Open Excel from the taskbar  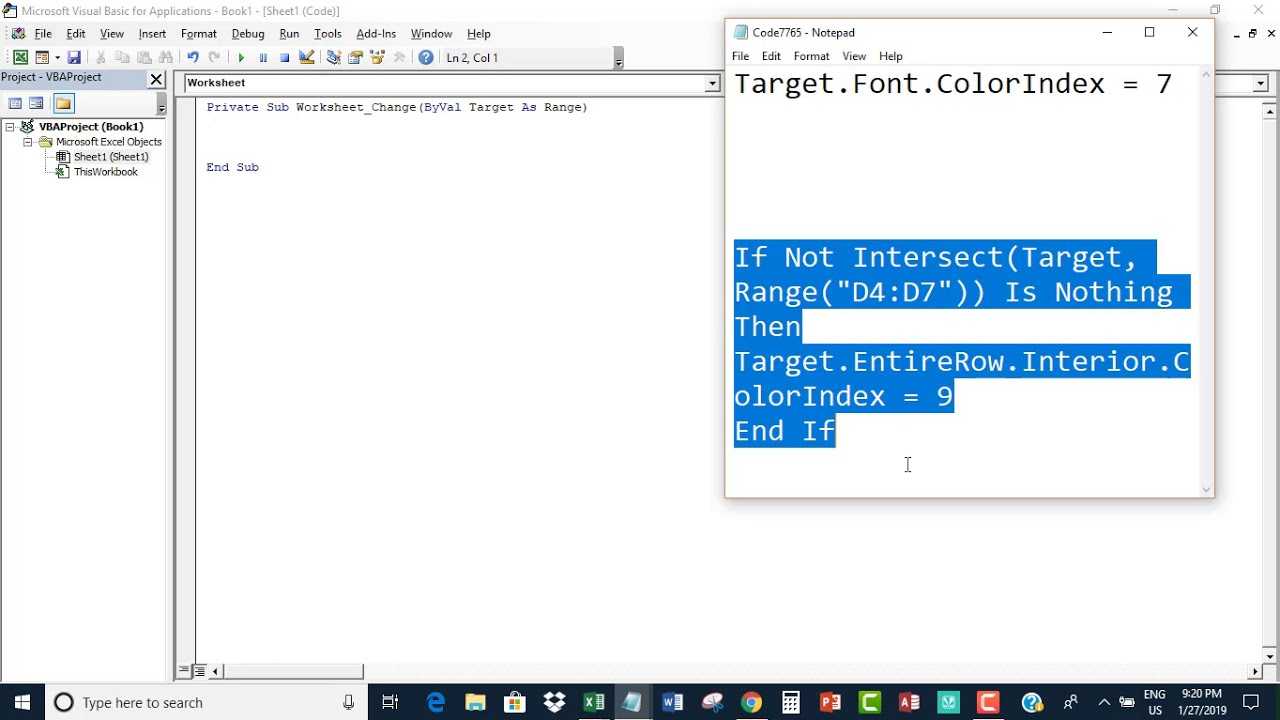pyautogui.click(x=593, y=702)
